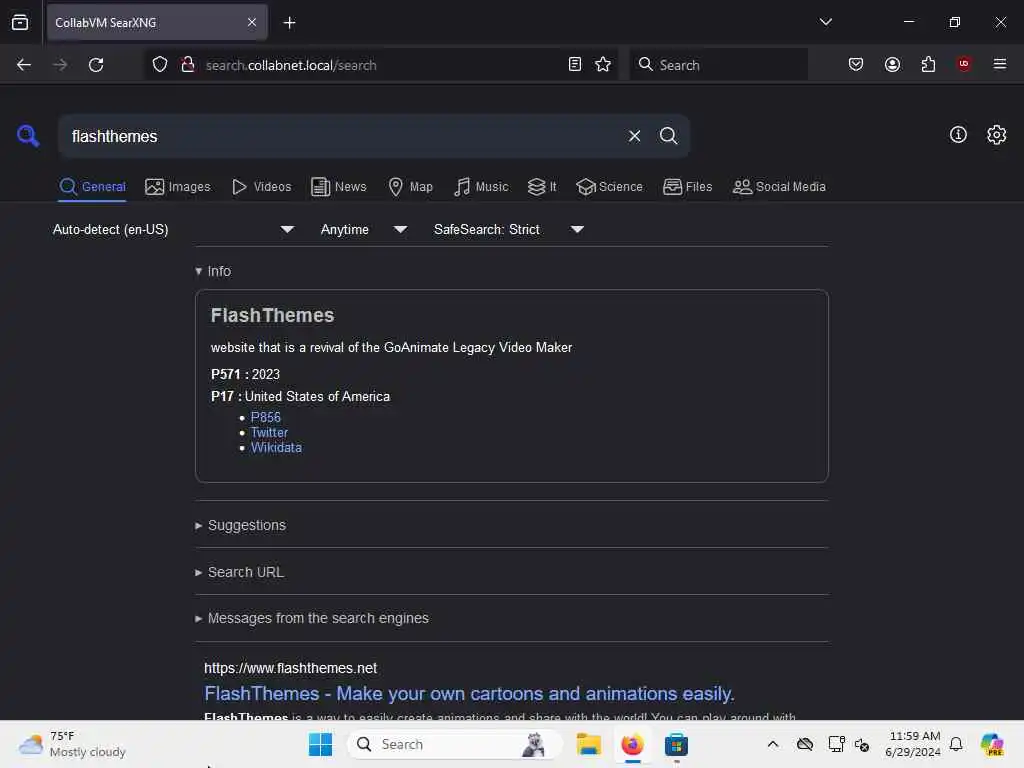Open the Twitter link

[269, 432]
